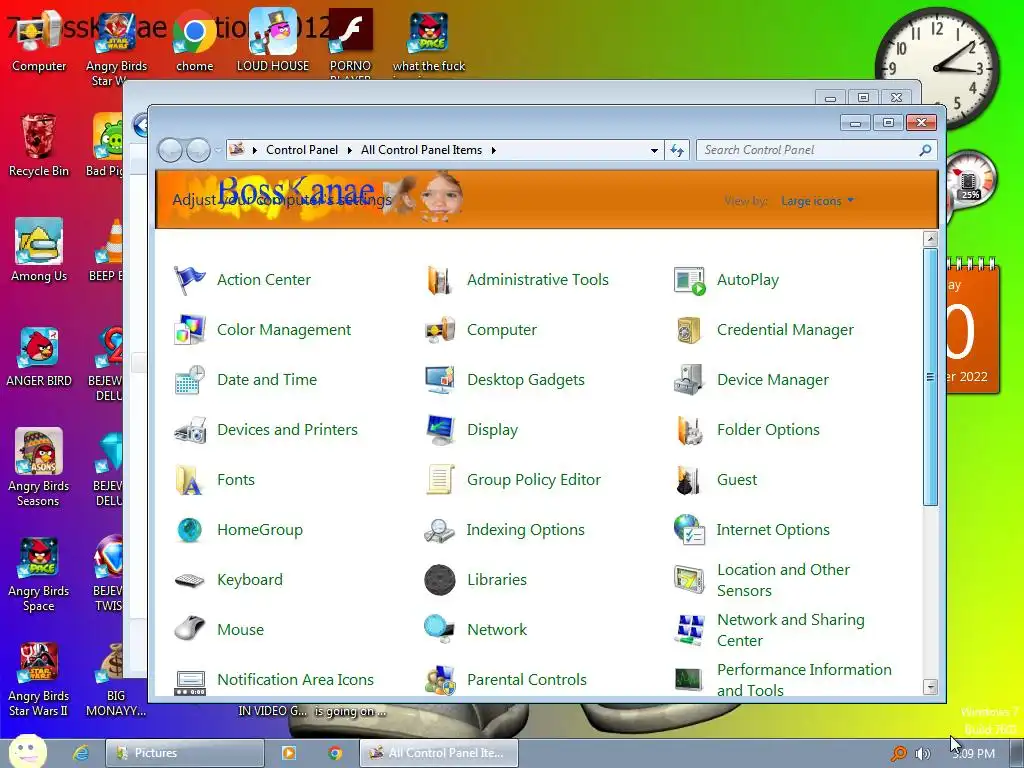Click the scrollbar up arrow in Control Panel

(x=931, y=239)
